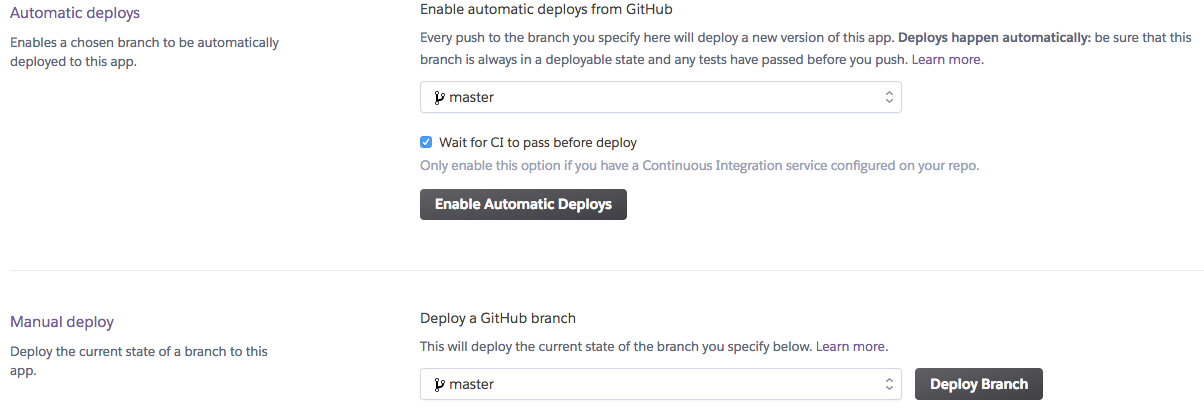1204x413 pixels.
Task: Follow Learn more link under Deploy a GitHub branch
Action: pyautogui.click(x=850, y=346)
